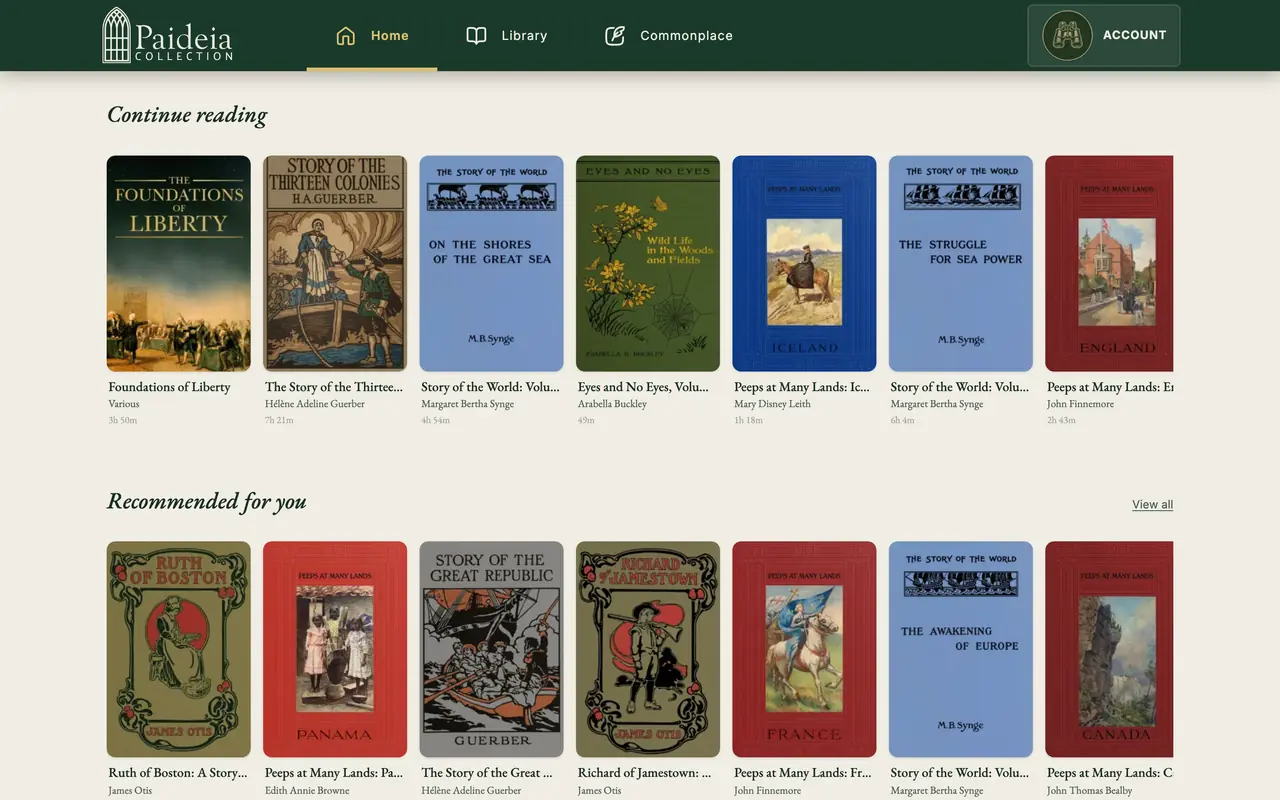The image size is (1280, 800).
Task: Click the Commonplace pen icon
Action: coord(615,35)
